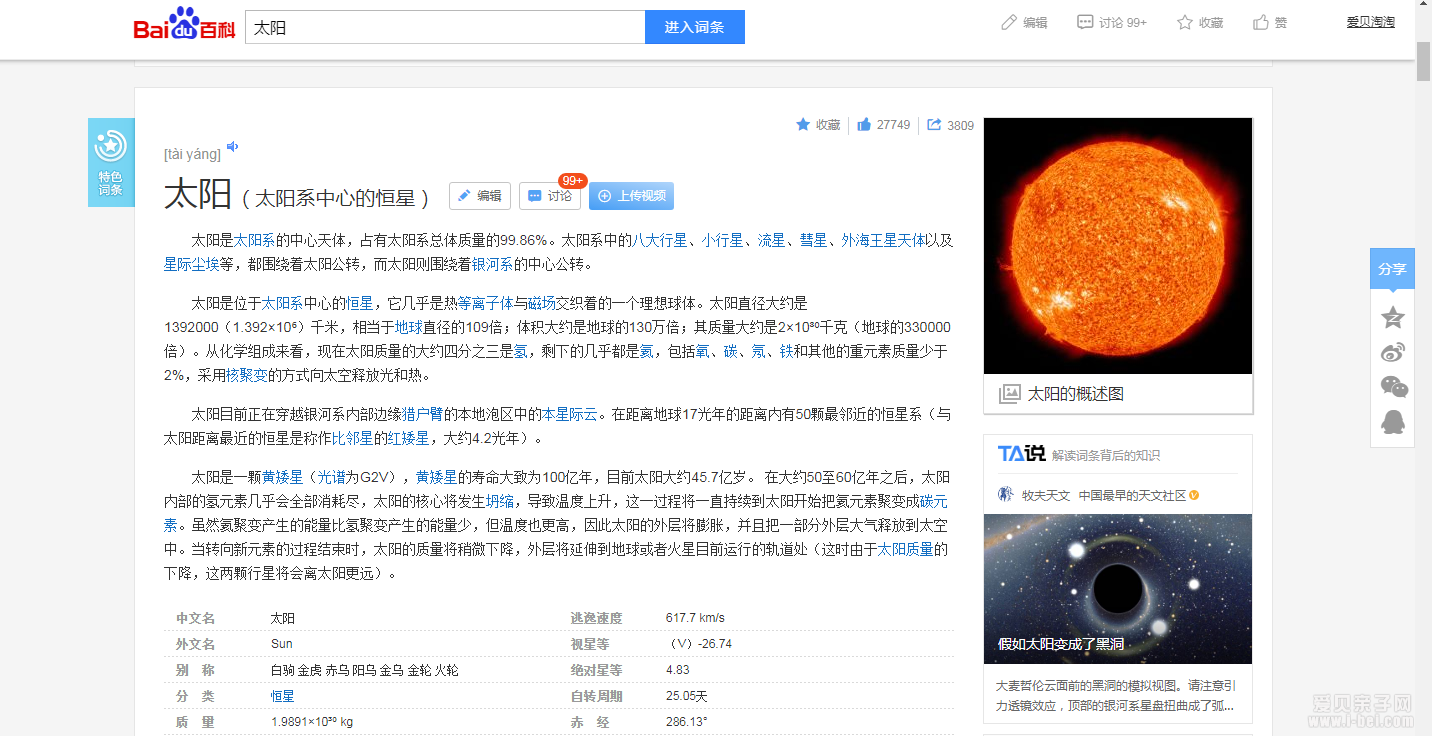This screenshot has width=1432, height=736.
Task: Click the 上传视频 button
Action: click(x=631, y=196)
